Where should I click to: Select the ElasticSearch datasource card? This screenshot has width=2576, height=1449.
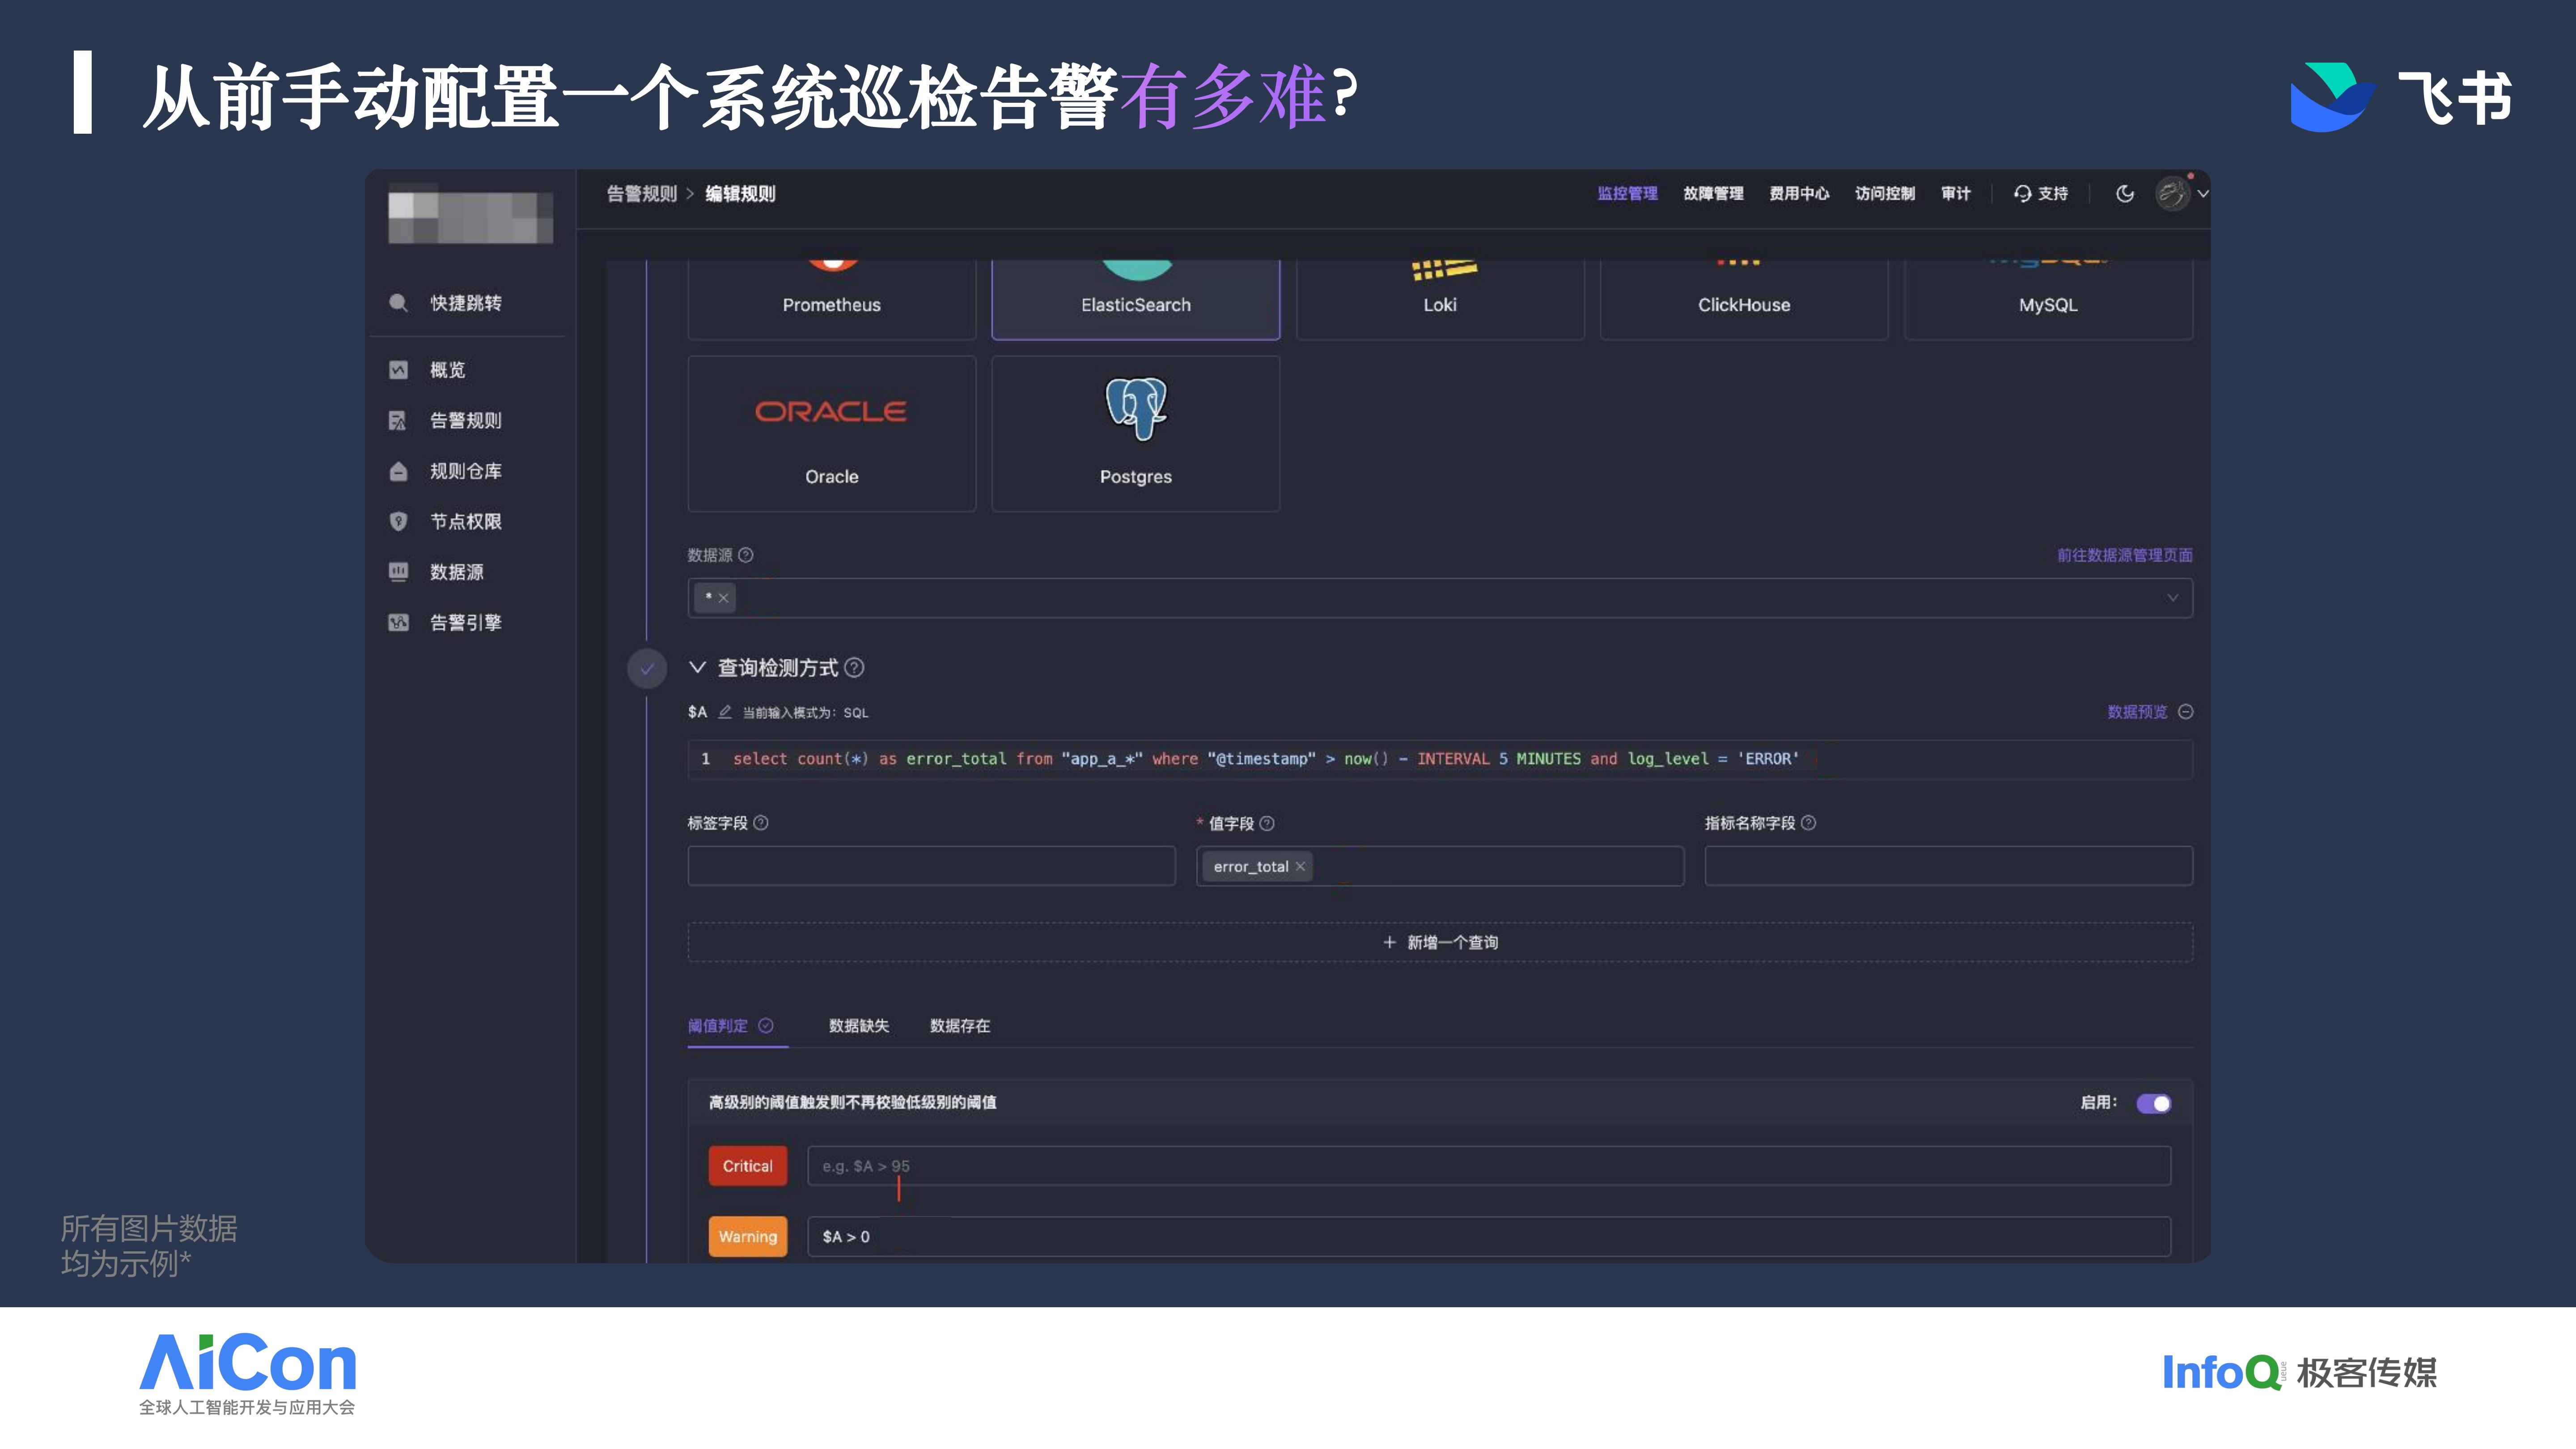(x=1135, y=299)
